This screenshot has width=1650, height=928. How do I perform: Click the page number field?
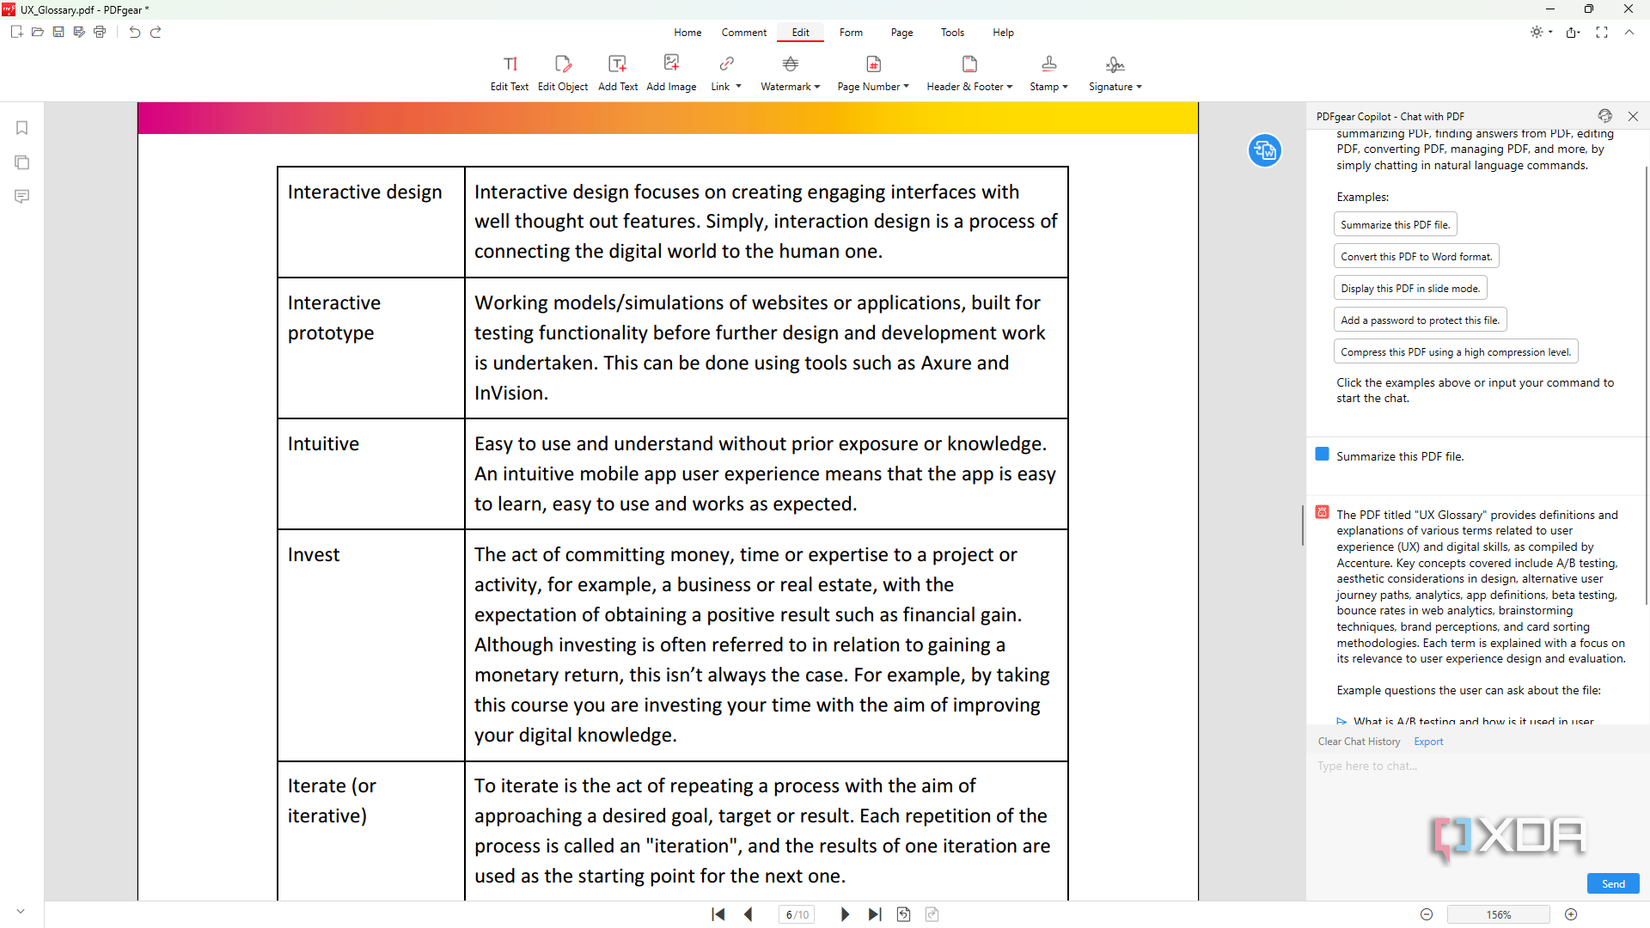pyautogui.click(x=796, y=914)
